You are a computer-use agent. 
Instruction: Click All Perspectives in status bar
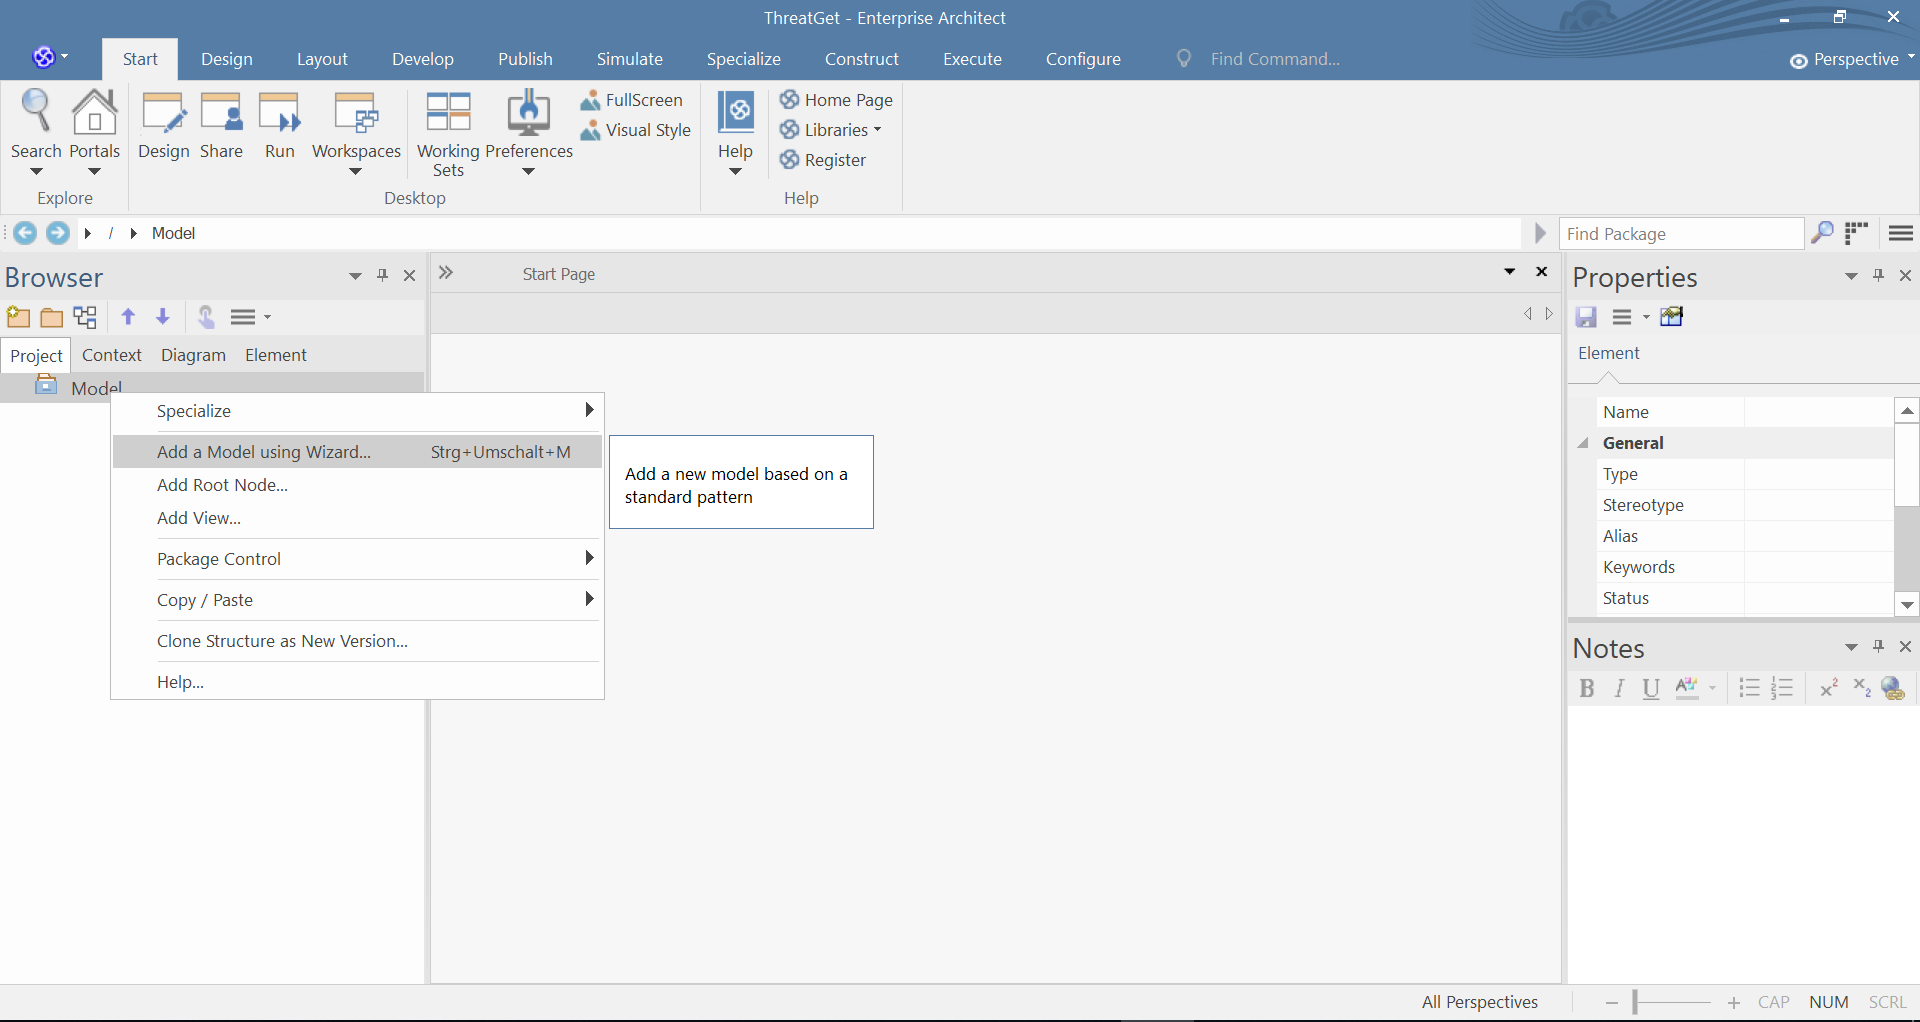pos(1480,1002)
